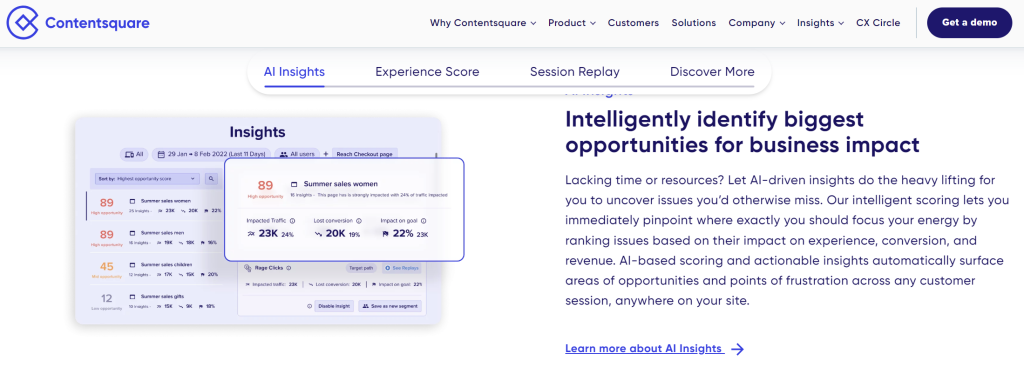This screenshot has height=380, width=1024.
Task: Open the Sort by Highest opportunity score dropdown
Action: [148, 178]
